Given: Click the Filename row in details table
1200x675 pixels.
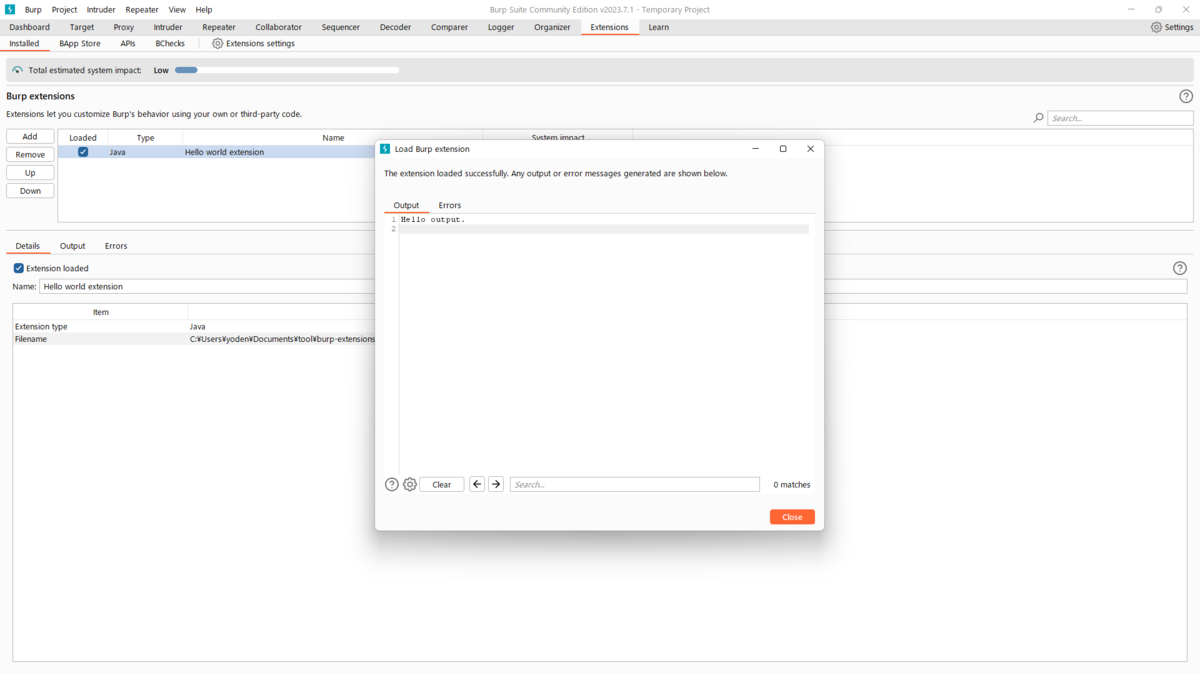Looking at the screenshot, I should pos(194,339).
